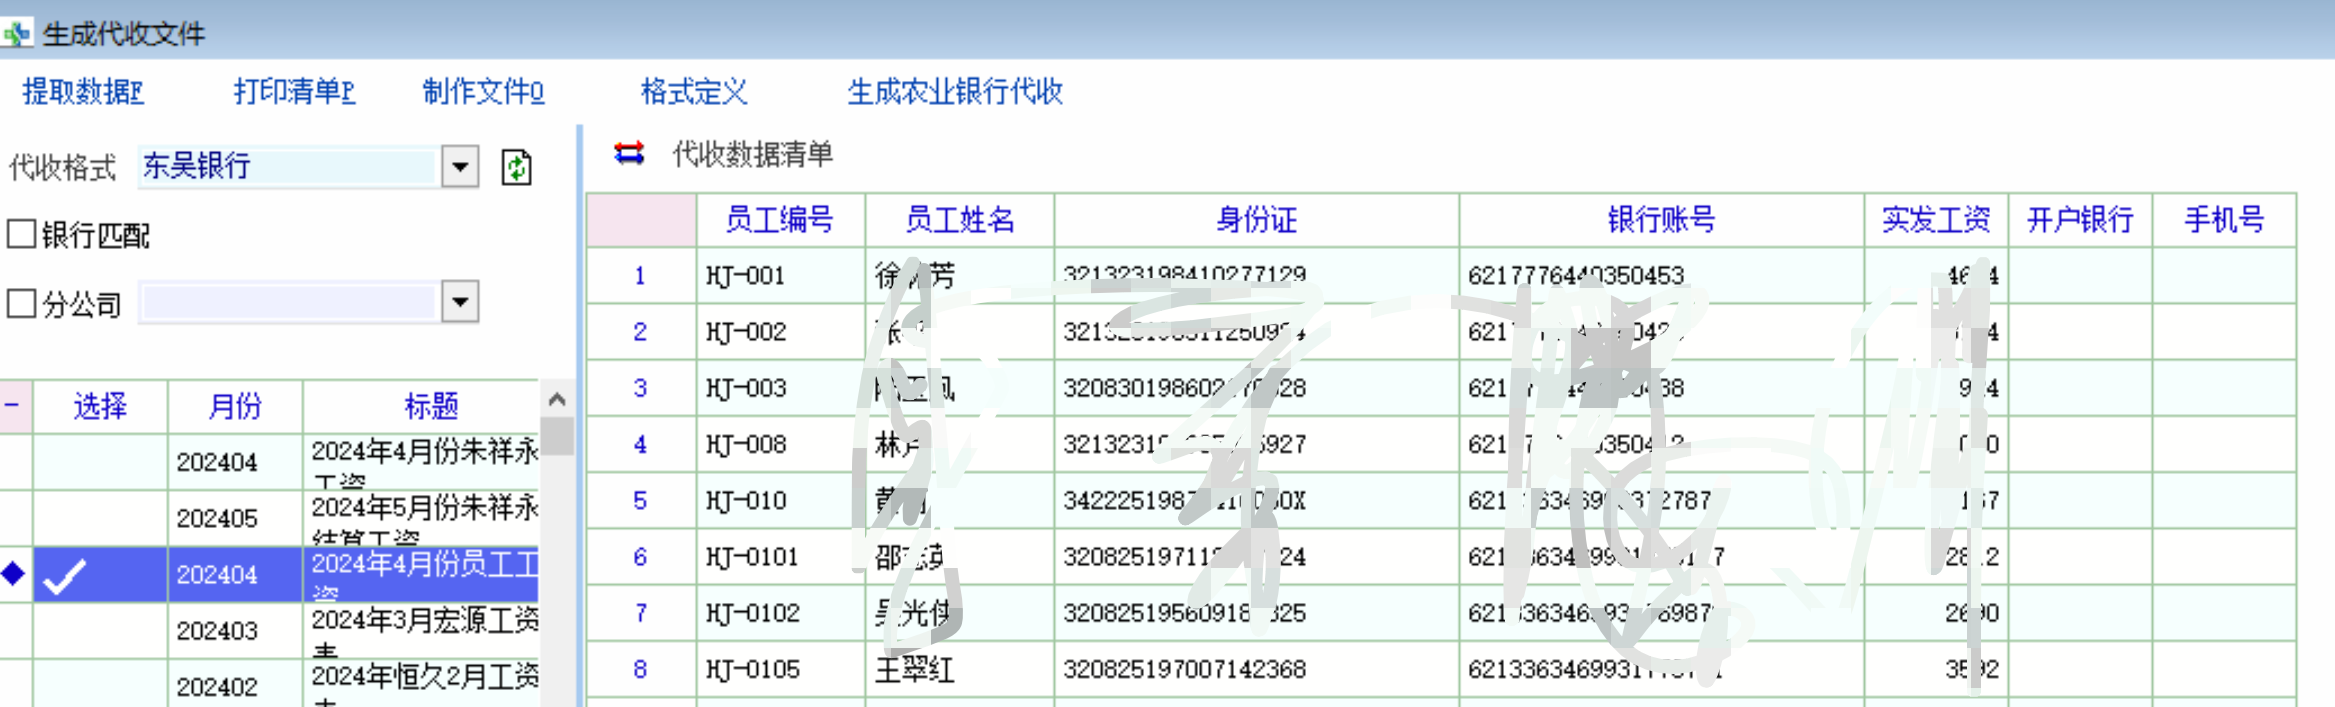The image size is (2335, 707).
Task: Click 打印清单 in the toolbar
Action: [294, 92]
